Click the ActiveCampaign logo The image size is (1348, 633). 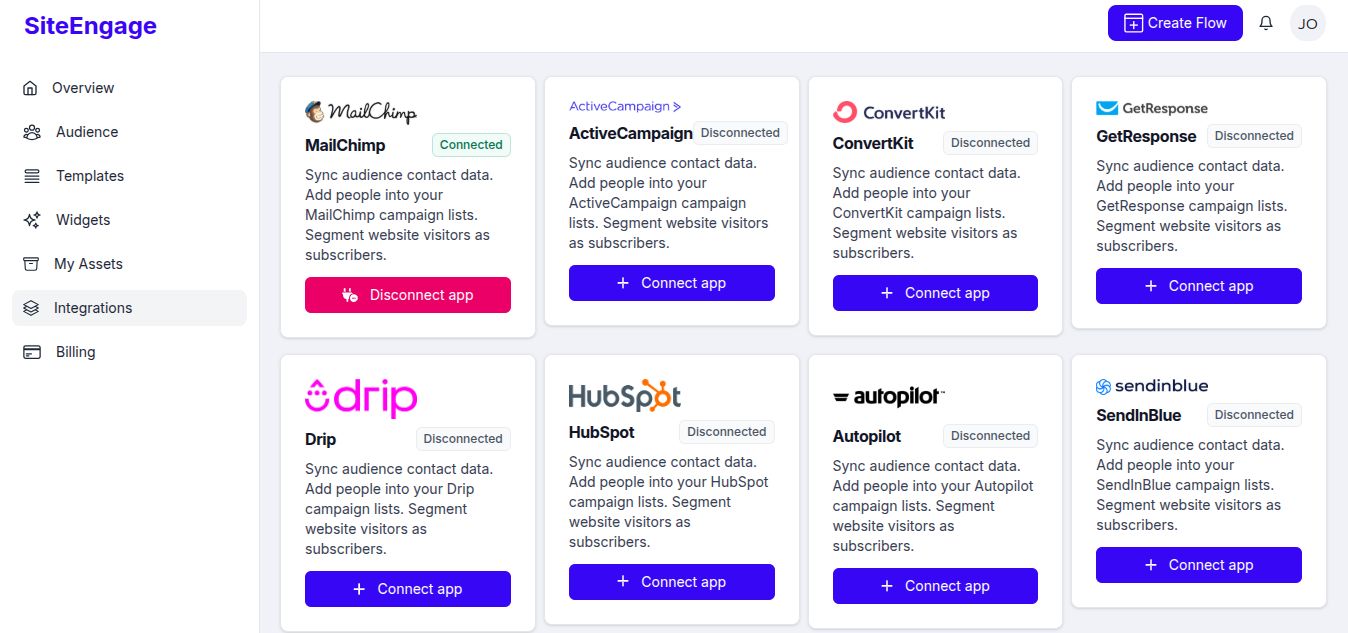pyautogui.click(x=625, y=106)
